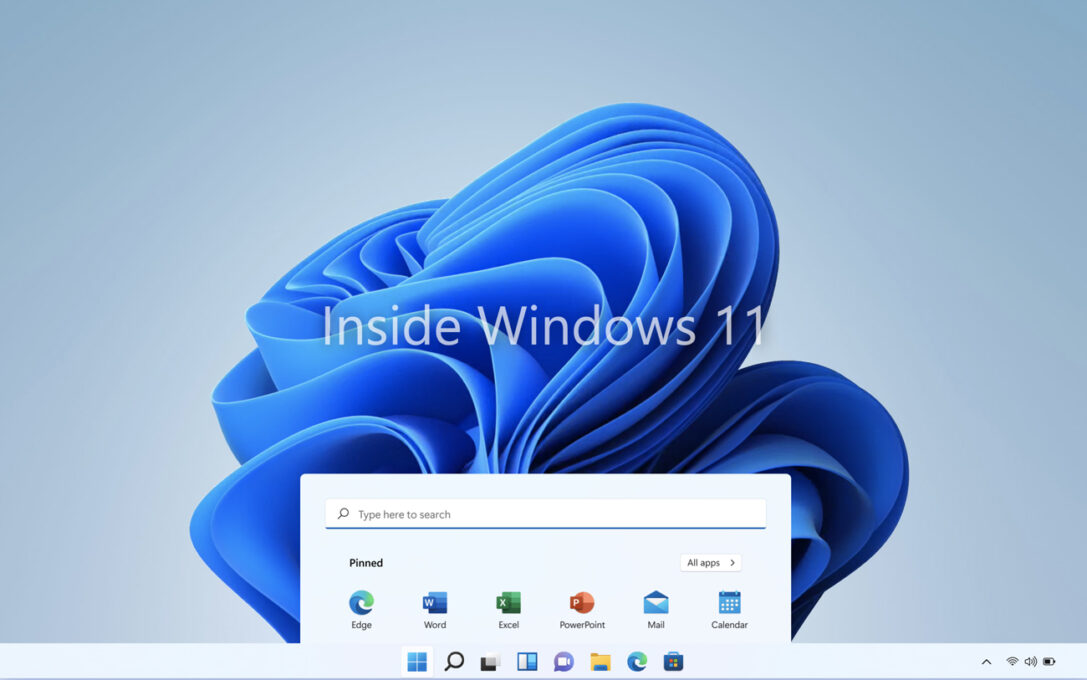Open the Chat icon on taskbar

pyautogui.click(x=564, y=662)
